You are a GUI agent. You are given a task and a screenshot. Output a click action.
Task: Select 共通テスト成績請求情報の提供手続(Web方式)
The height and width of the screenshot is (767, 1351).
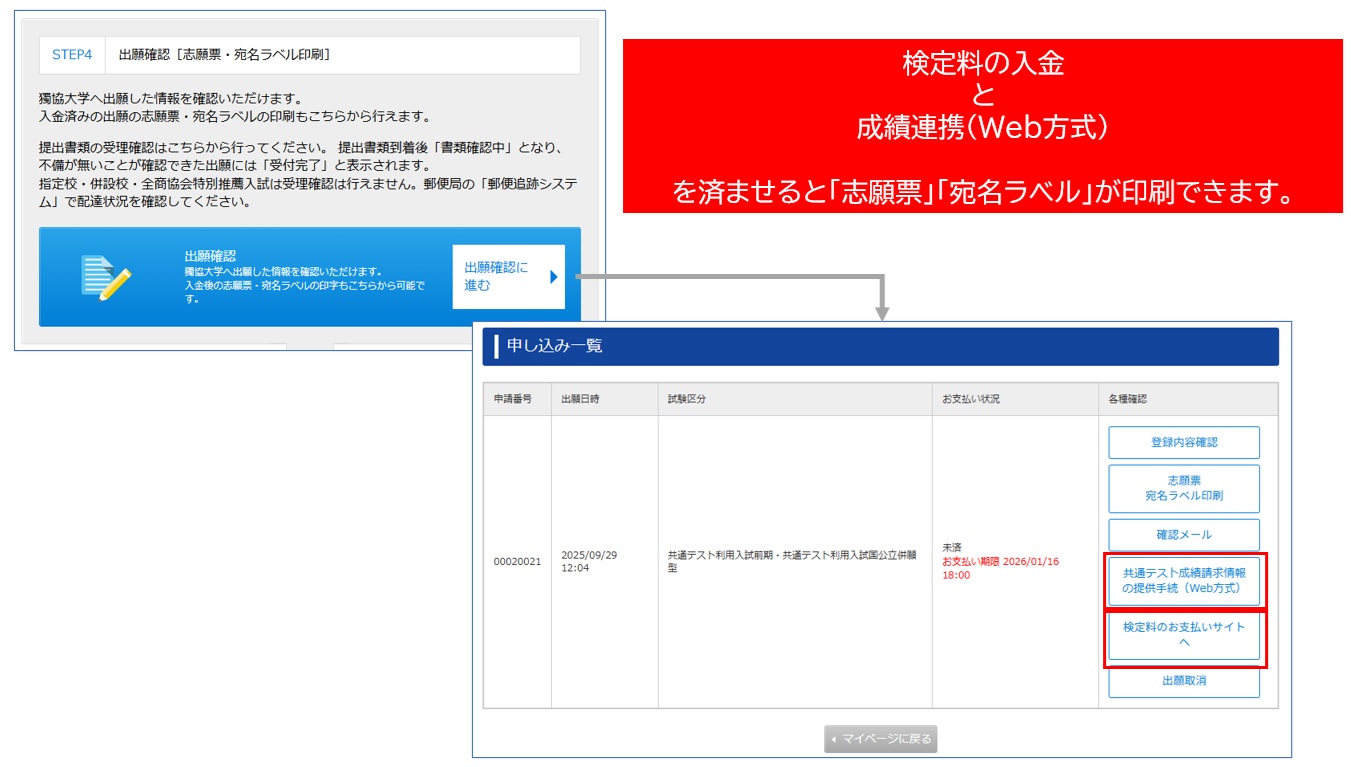pos(1183,581)
